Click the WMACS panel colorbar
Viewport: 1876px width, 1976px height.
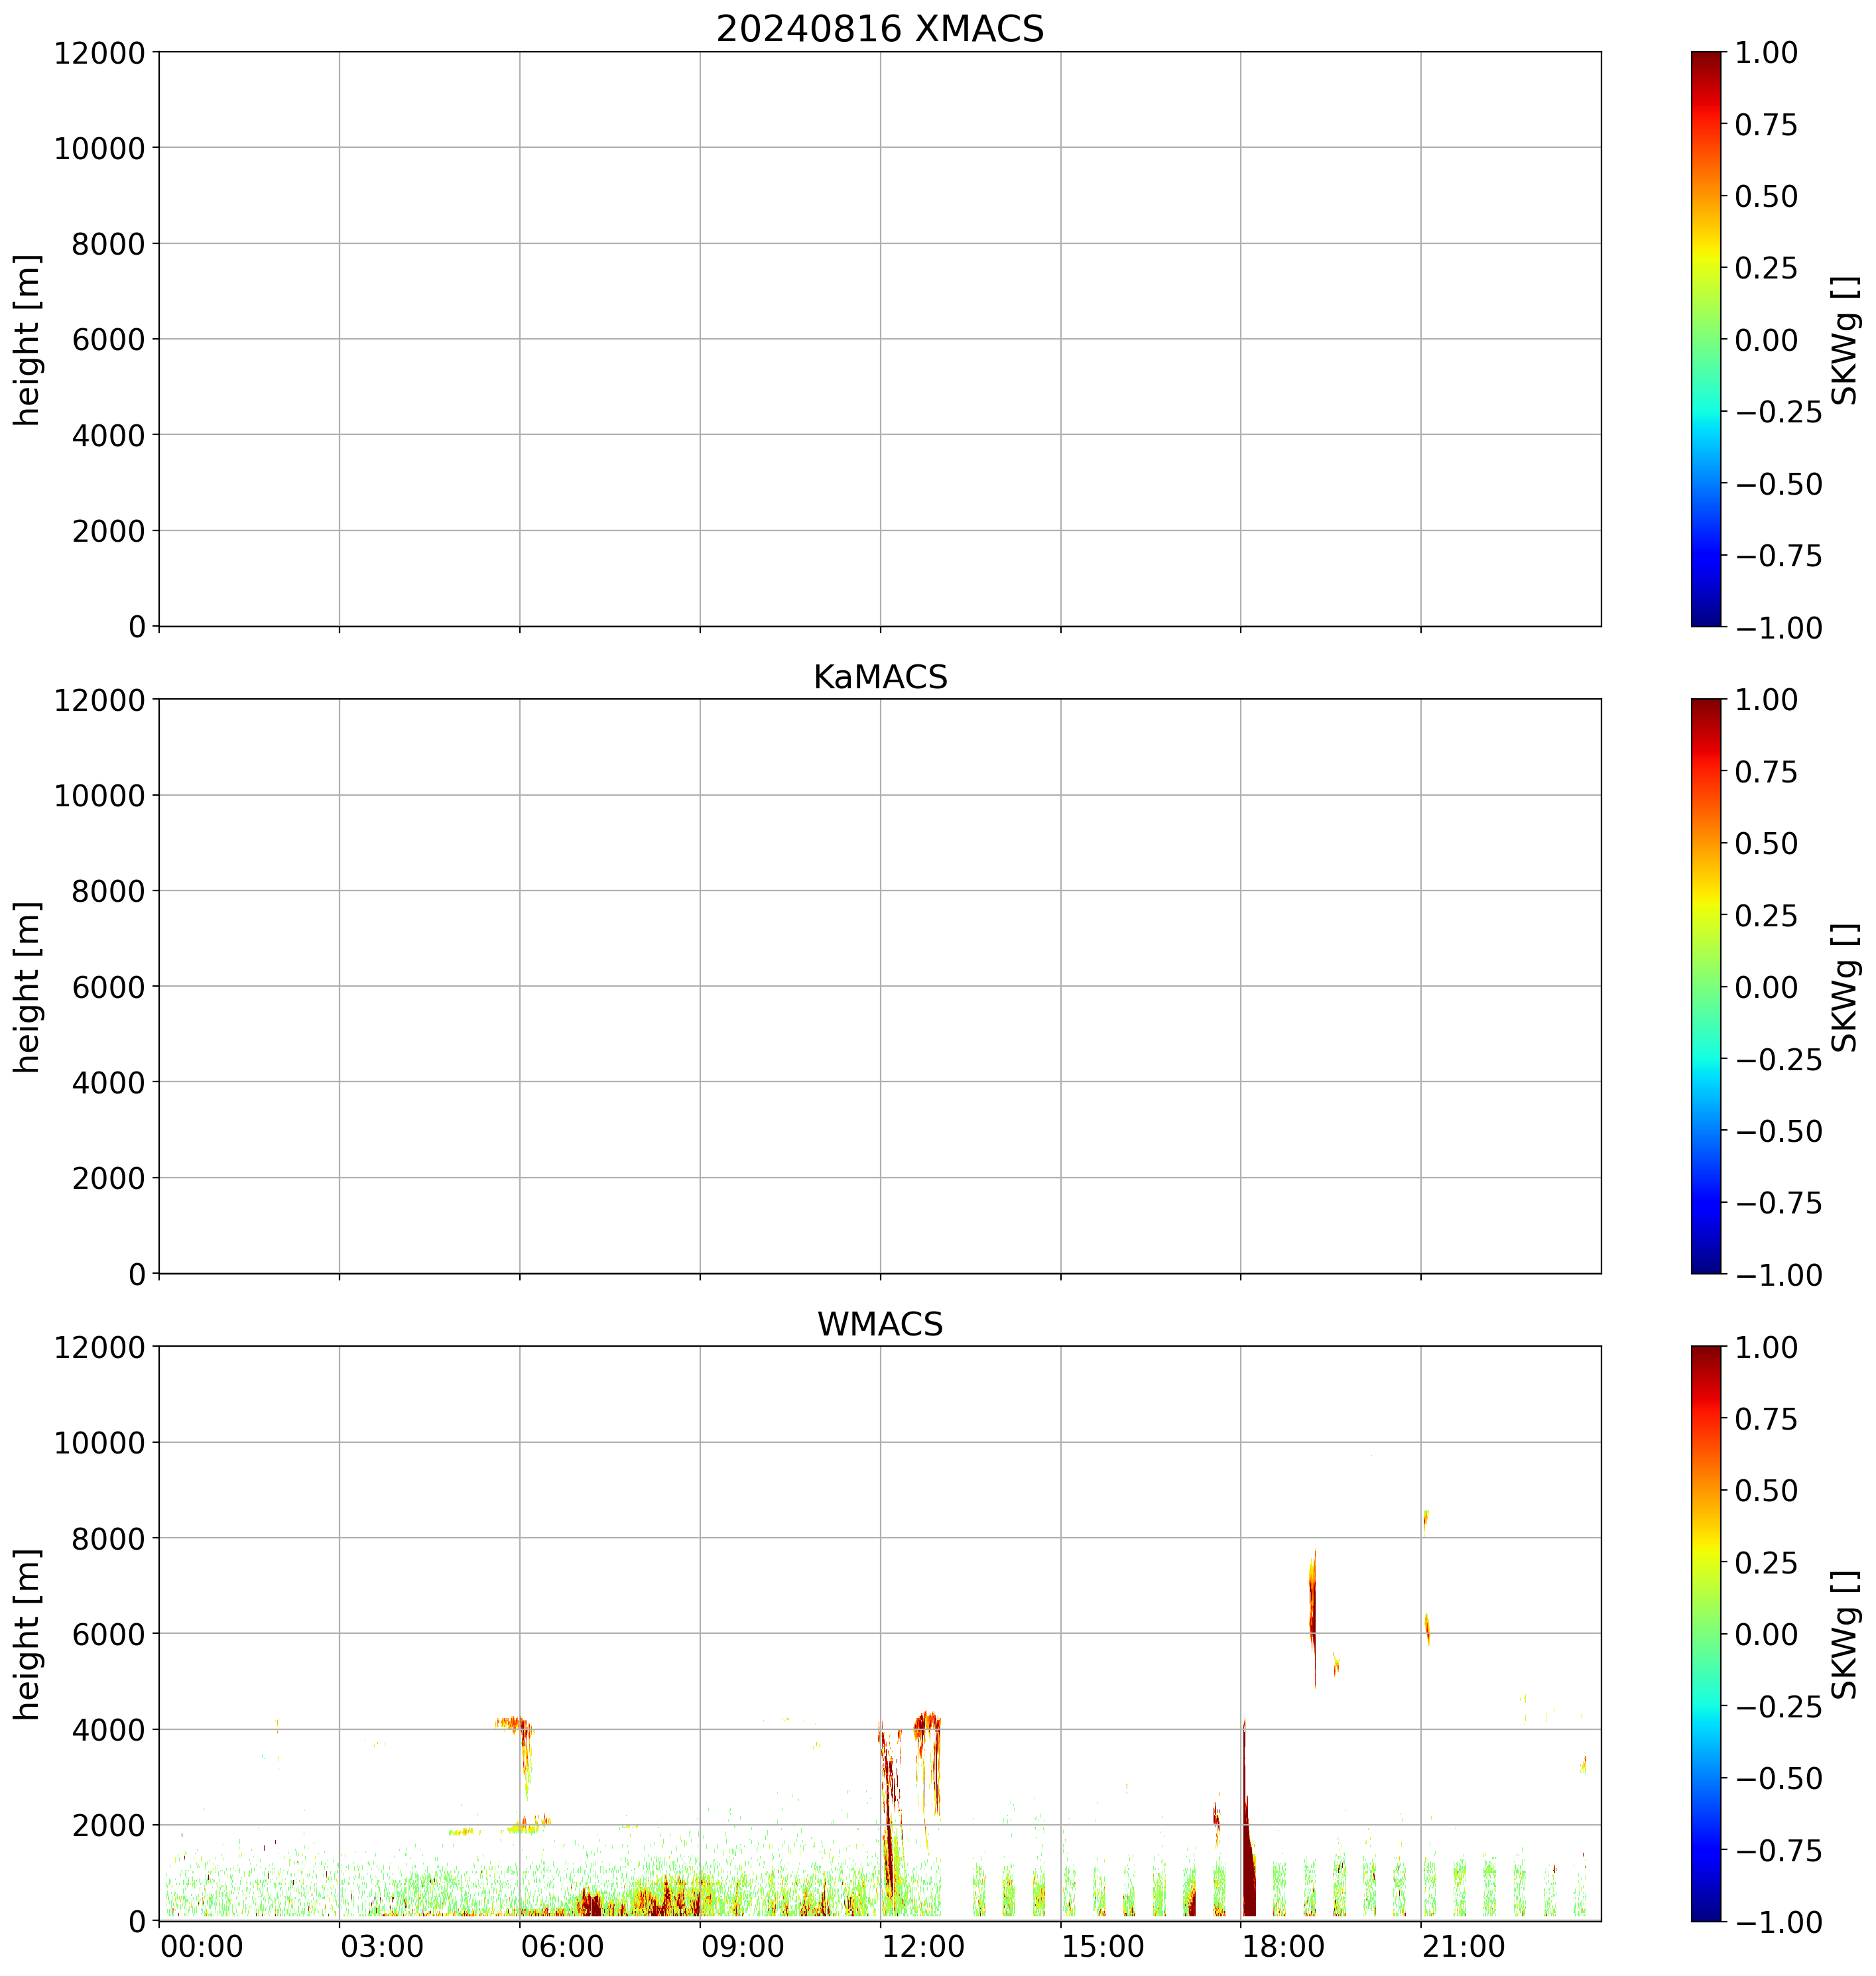coord(1706,1633)
